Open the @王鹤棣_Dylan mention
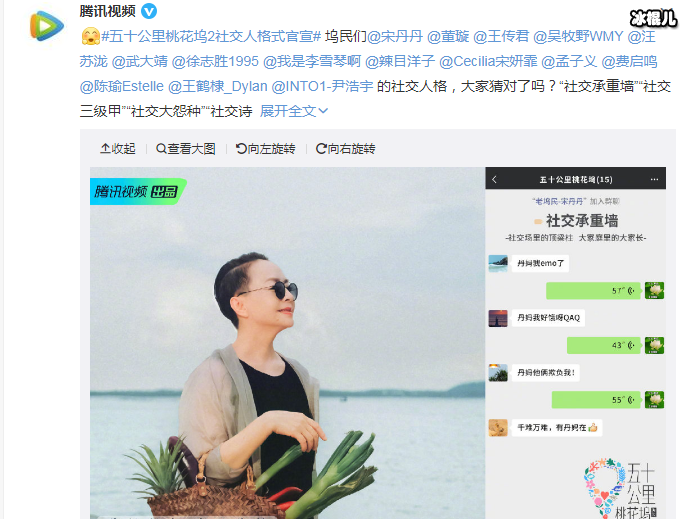The width and height of the screenshot is (690, 519). 218,86
